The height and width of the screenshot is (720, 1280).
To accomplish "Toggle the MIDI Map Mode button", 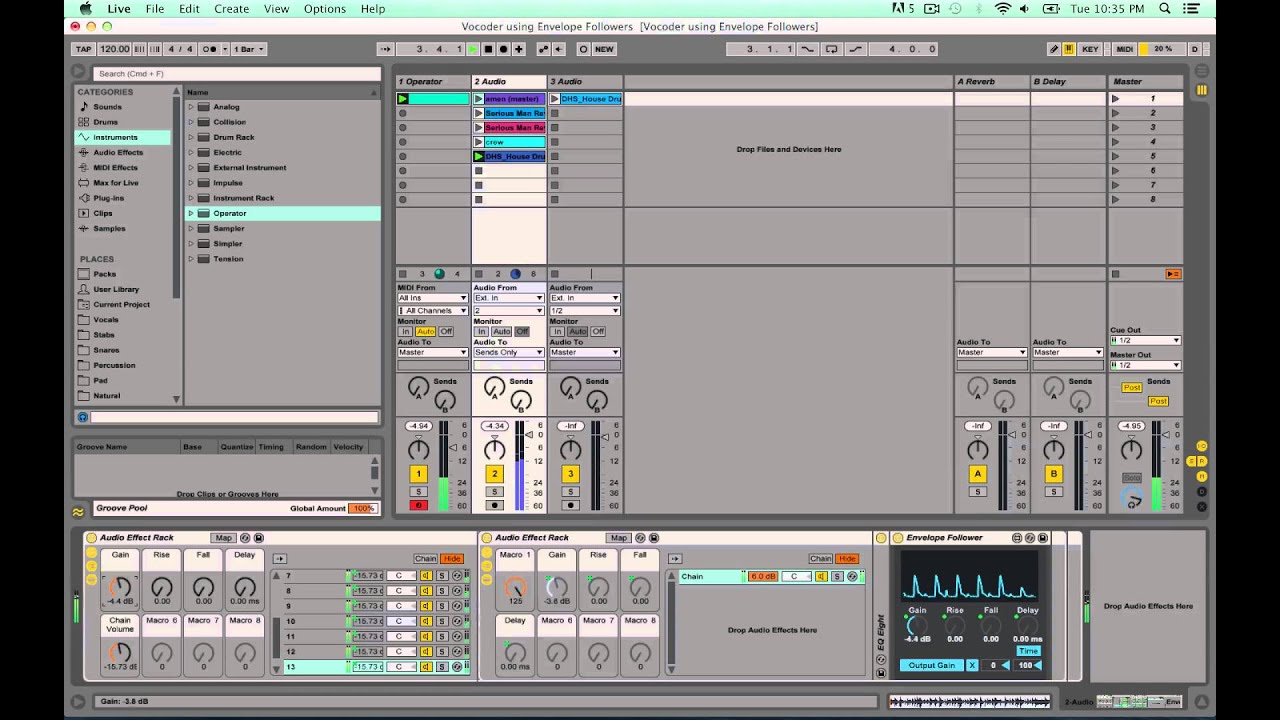I will (x=1125, y=49).
